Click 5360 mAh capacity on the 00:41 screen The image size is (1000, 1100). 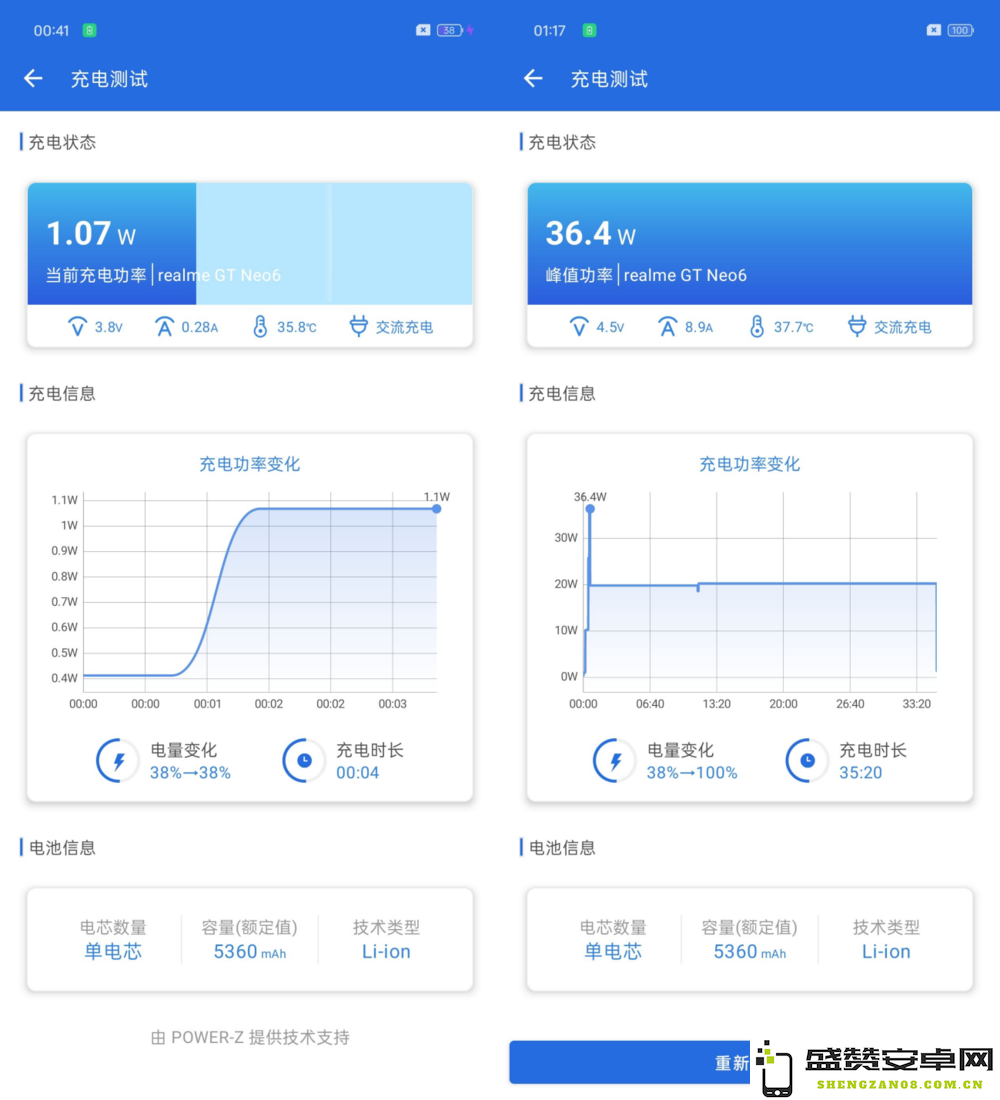pyautogui.click(x=250, y=951)
